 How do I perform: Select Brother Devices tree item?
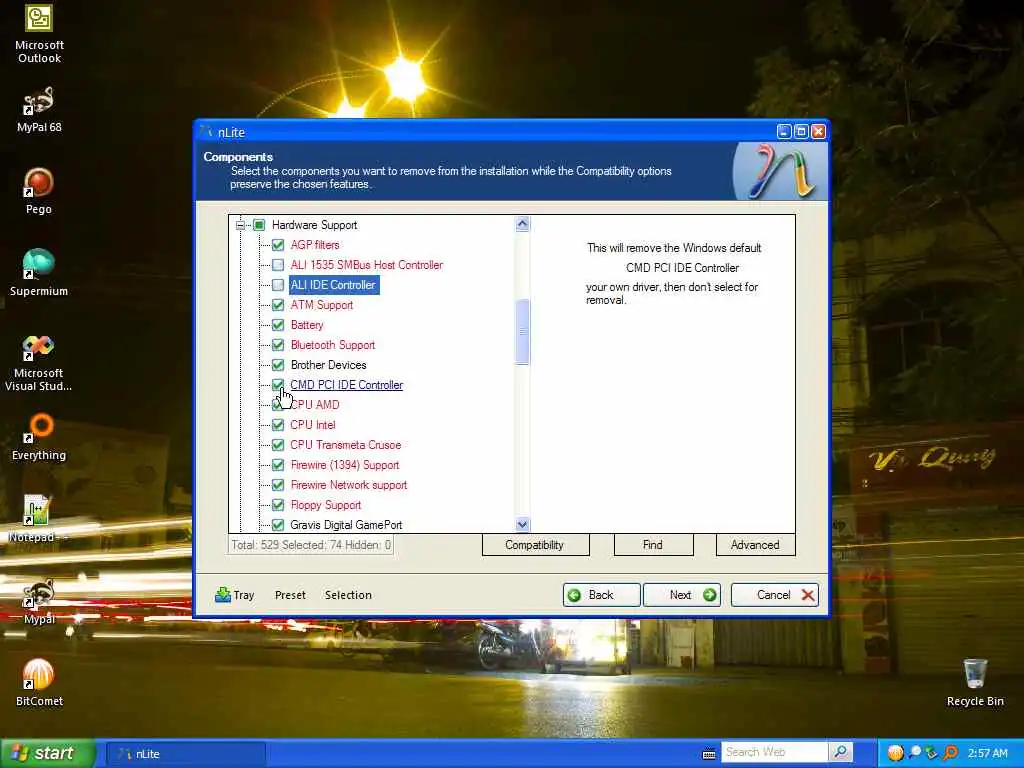click(328, 365)
